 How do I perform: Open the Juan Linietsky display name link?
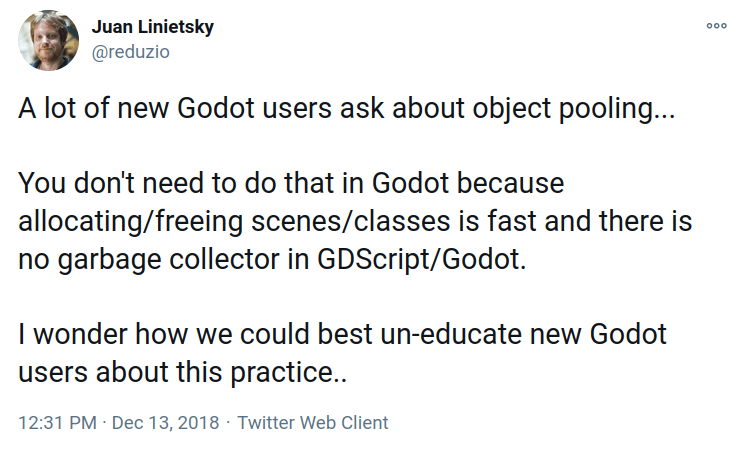[152, 27]
